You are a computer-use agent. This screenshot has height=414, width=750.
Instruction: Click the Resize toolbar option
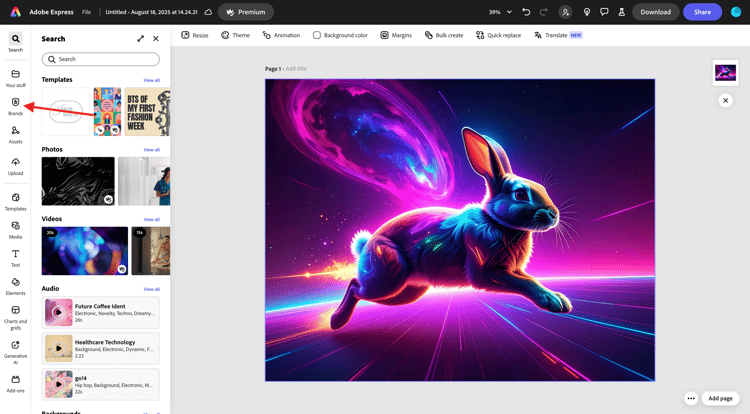[x=195, y=35]
